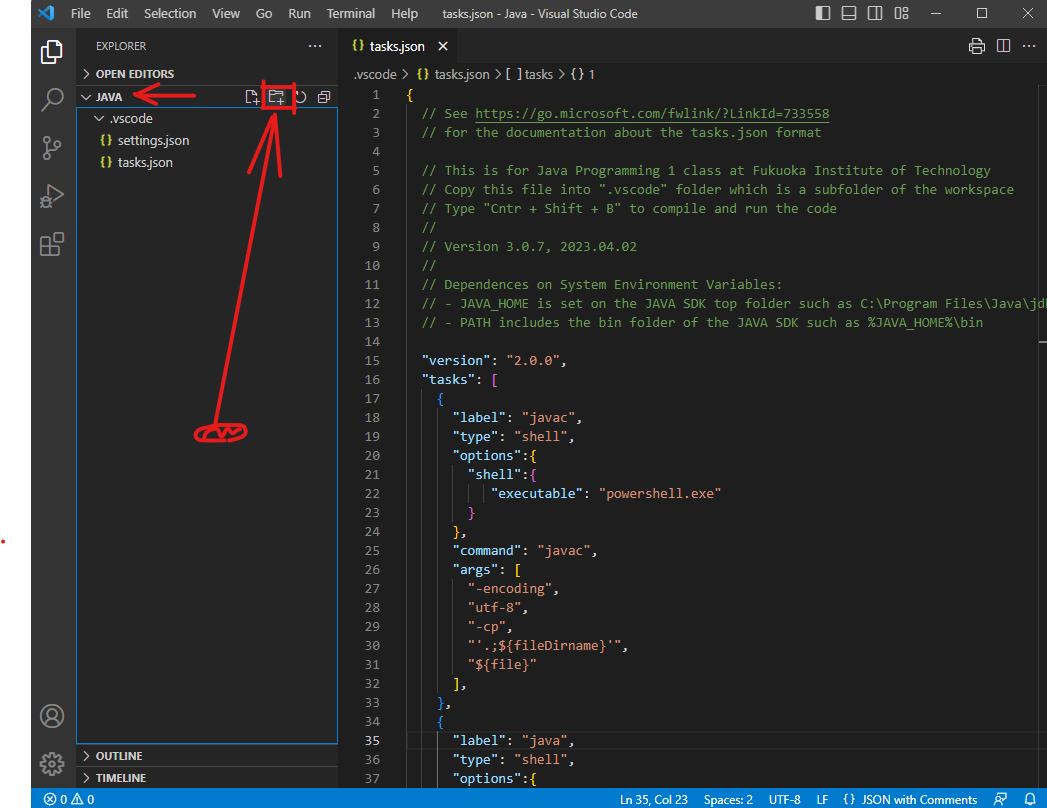Toggle the panel layout button in title bar
Viewport: 1047px width, 808px height.
coord(849,14)
